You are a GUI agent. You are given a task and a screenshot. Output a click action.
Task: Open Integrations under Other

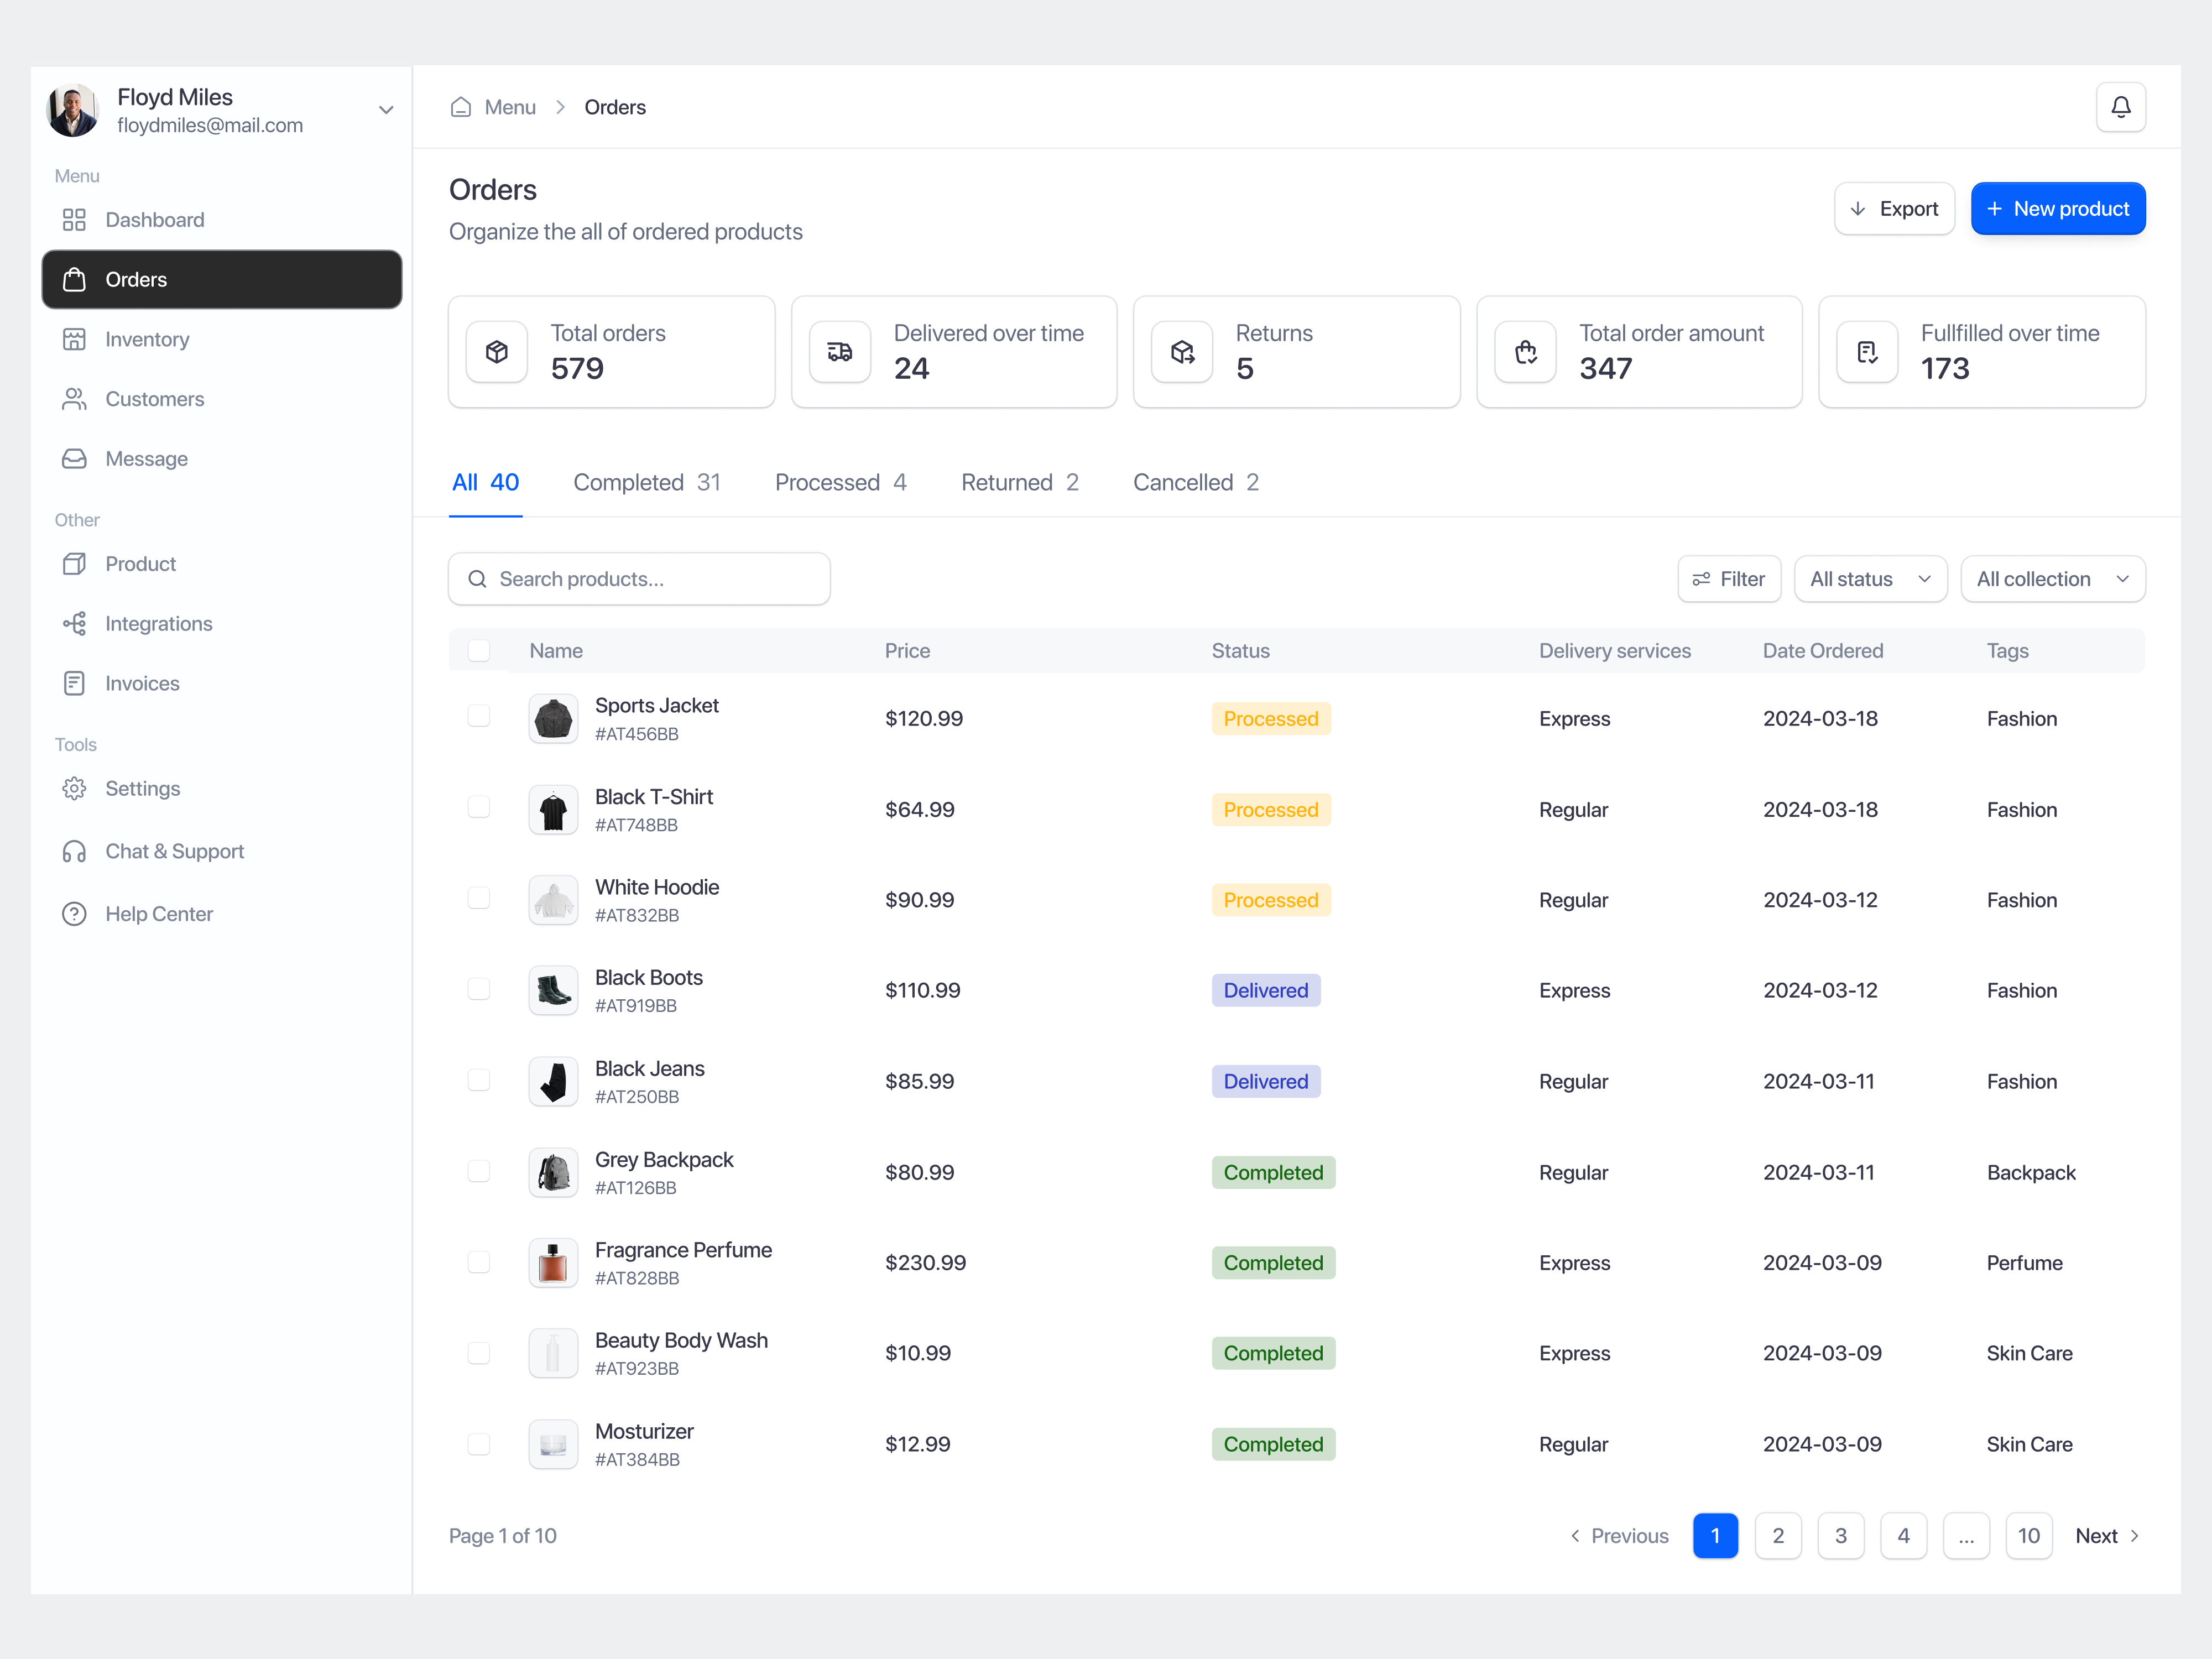point(158,623)
